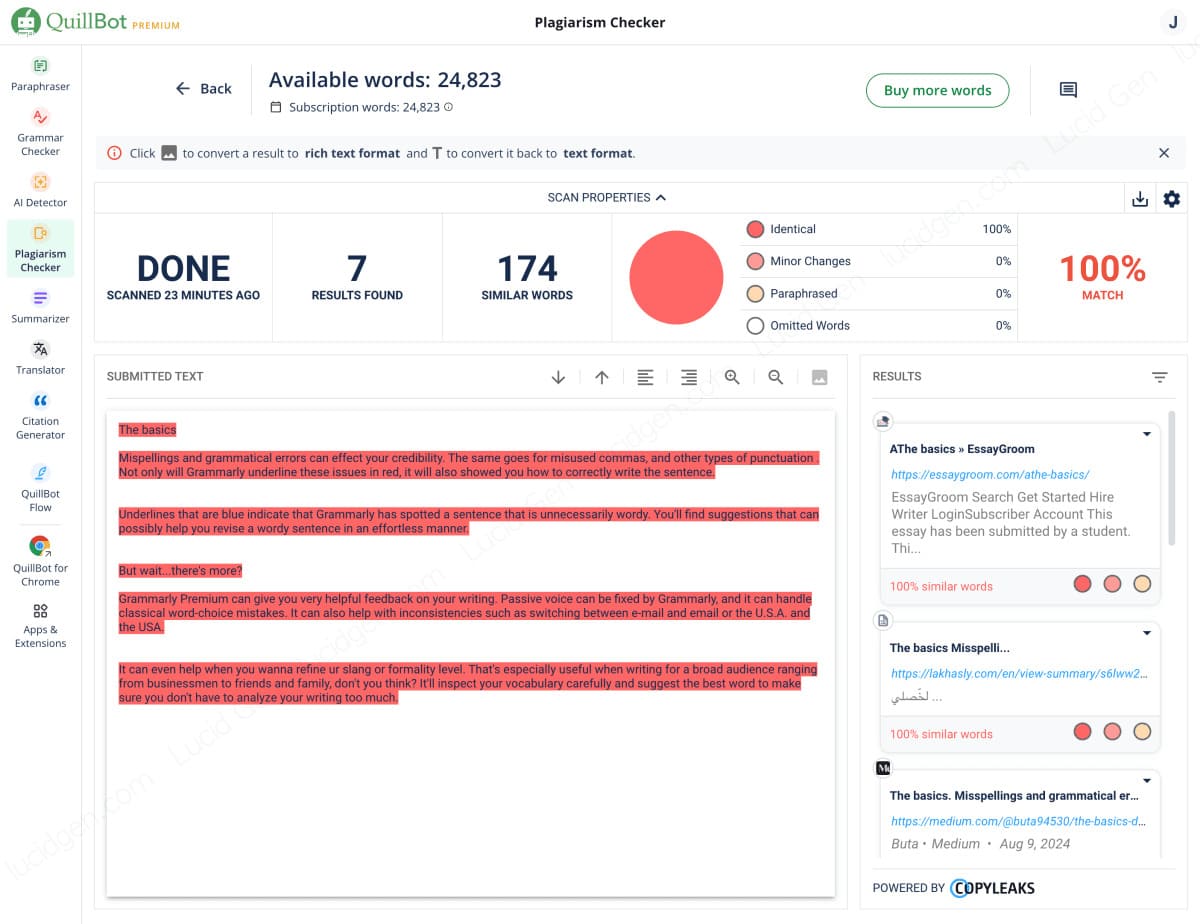Image resolution: width=1200 pixels, height=924 pixels.
Task: Jump to previous match with up arrow
Action: [601, 377]
